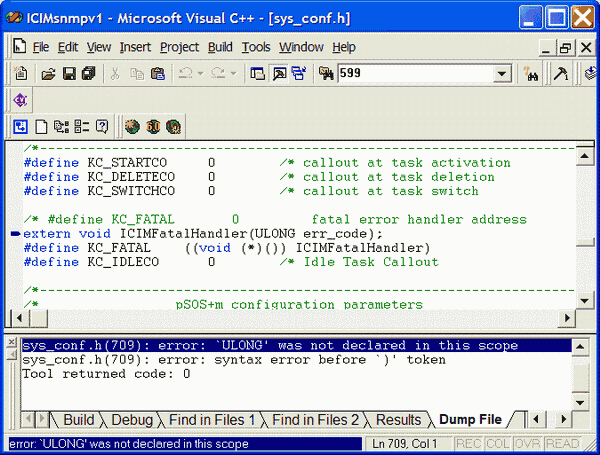Minimize the sys_conf.h document window
The image size is (600, 455).
point(546,48)
